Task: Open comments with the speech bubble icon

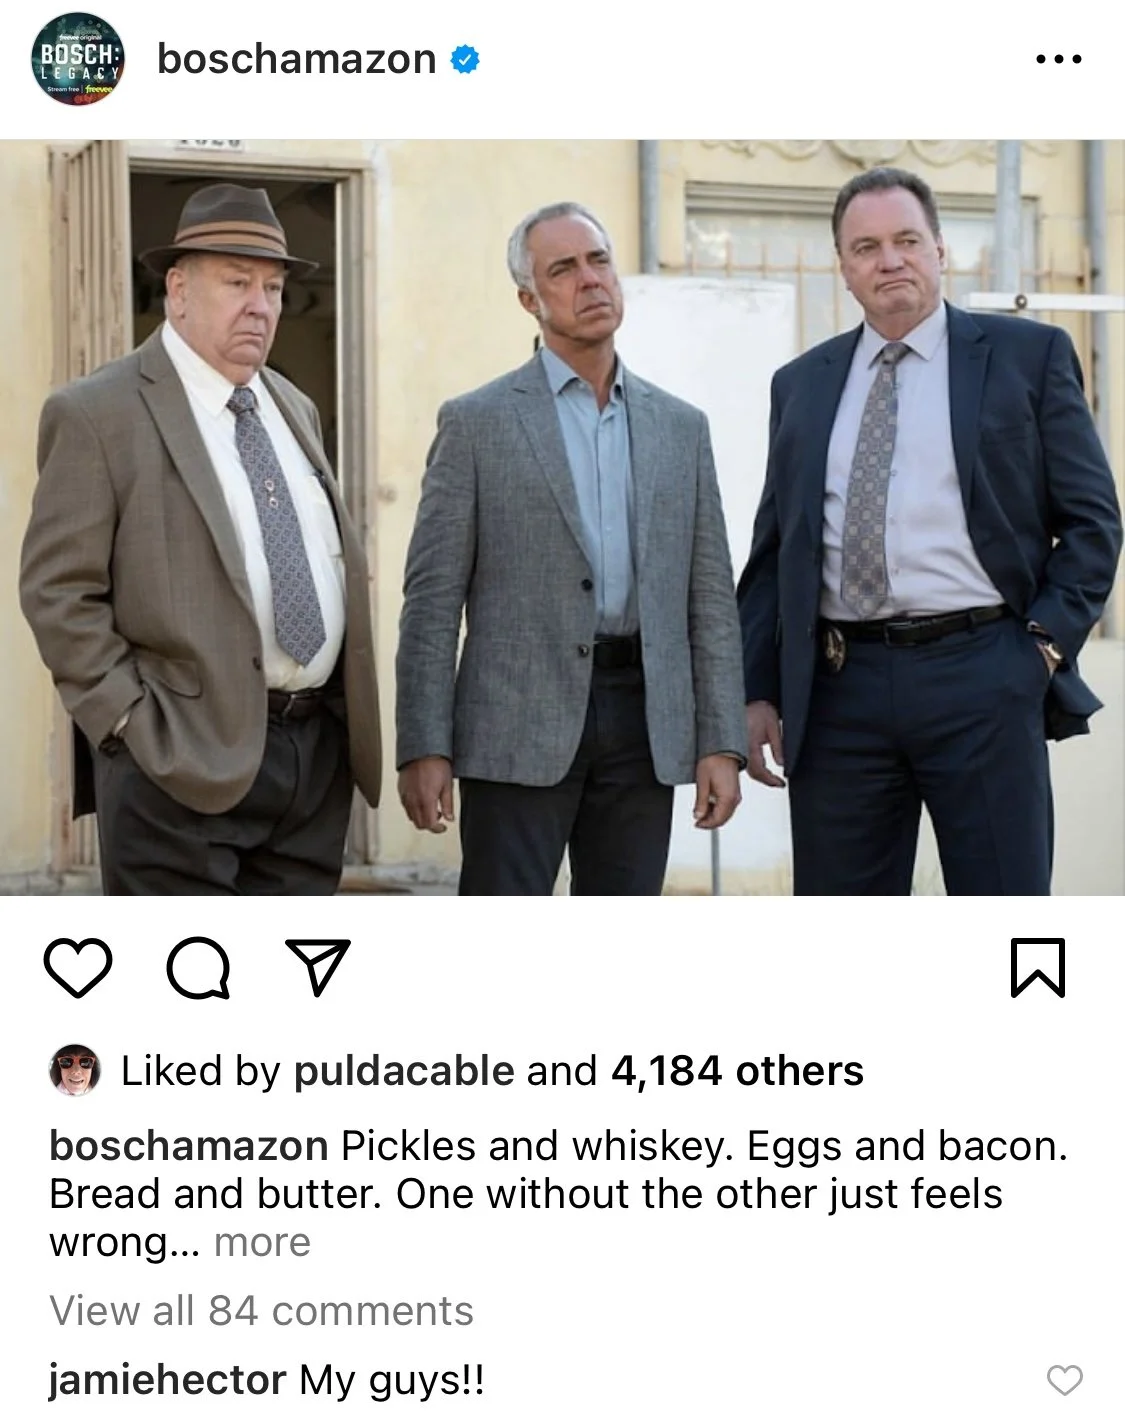Action: coord(198,968)
